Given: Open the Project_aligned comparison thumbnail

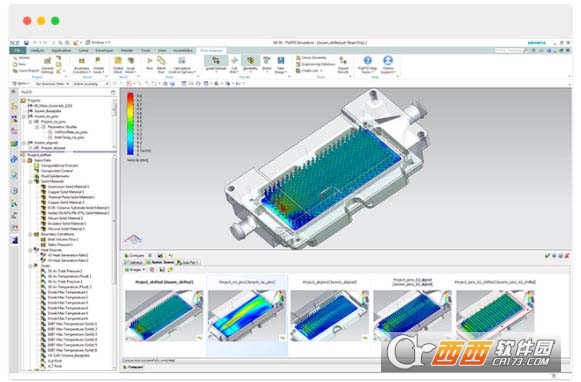Looking at the screenshot, I should [x=329, y=315].
